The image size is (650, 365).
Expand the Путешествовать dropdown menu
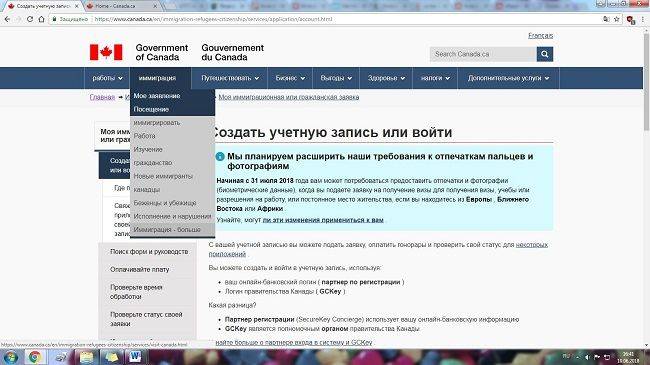pyautogui.click(x=230, y=78)
